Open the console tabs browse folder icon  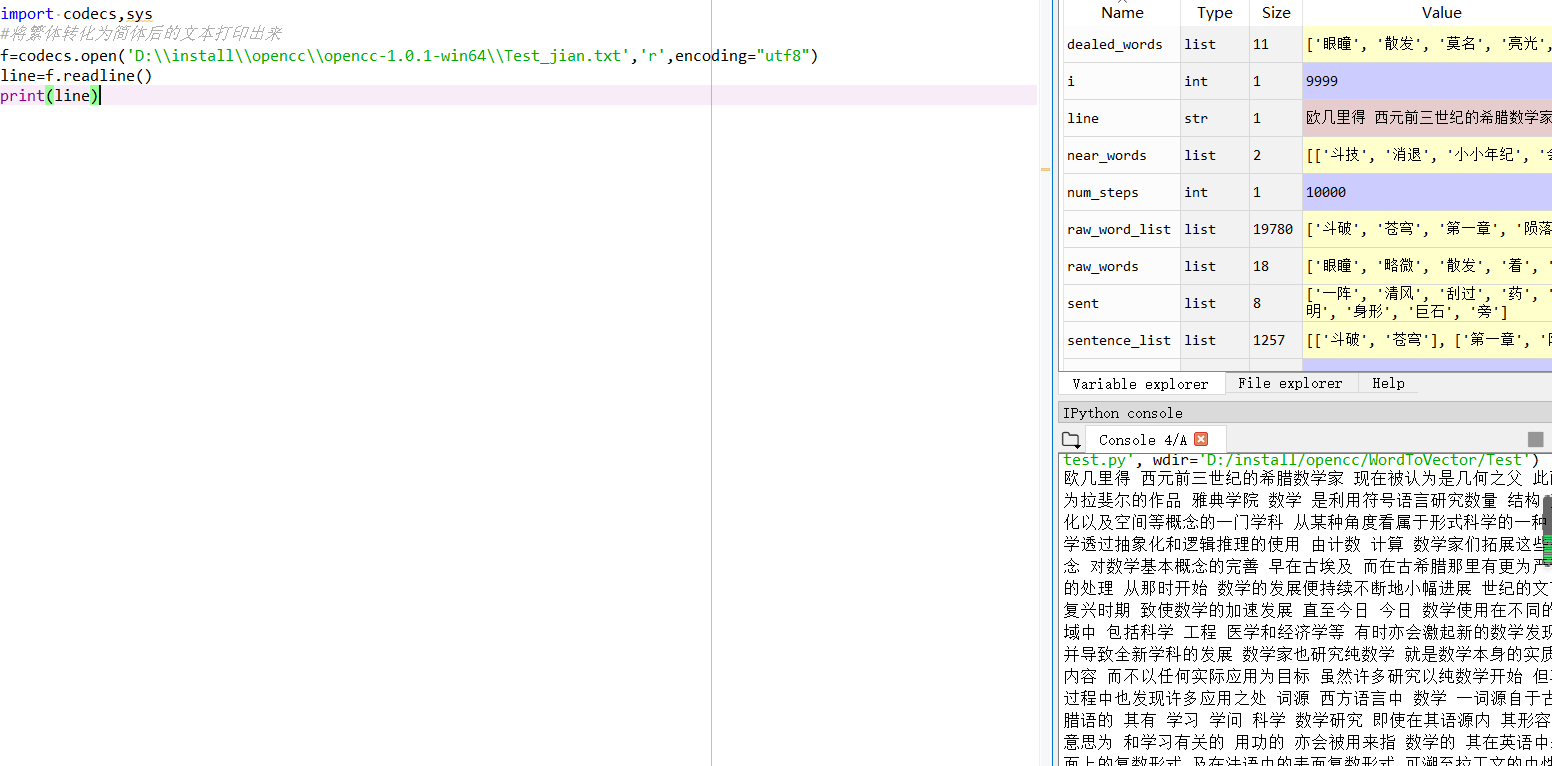click(x=1071, y=440)
